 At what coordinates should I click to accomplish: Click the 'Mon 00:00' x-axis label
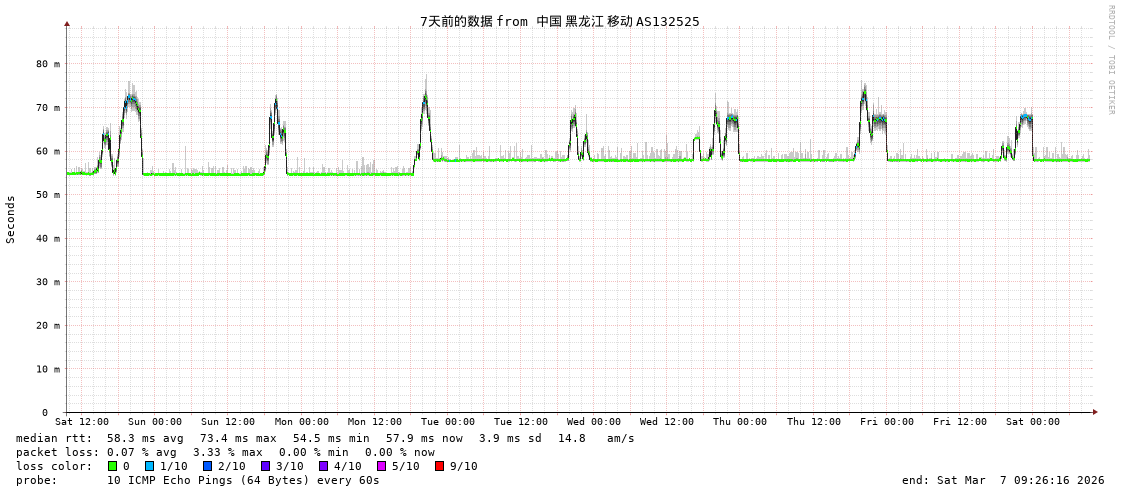coord(302,422)
